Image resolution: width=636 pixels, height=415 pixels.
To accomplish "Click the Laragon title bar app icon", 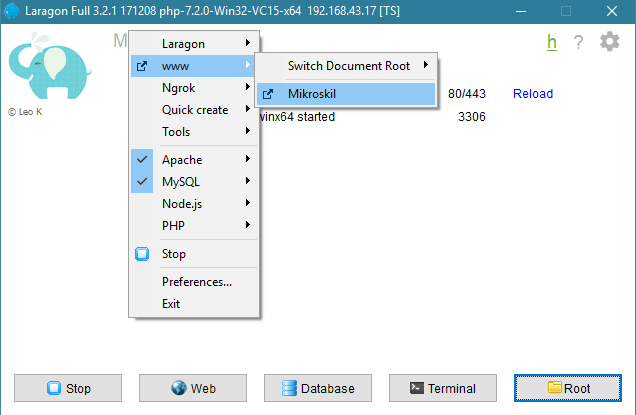I will 11,11.
